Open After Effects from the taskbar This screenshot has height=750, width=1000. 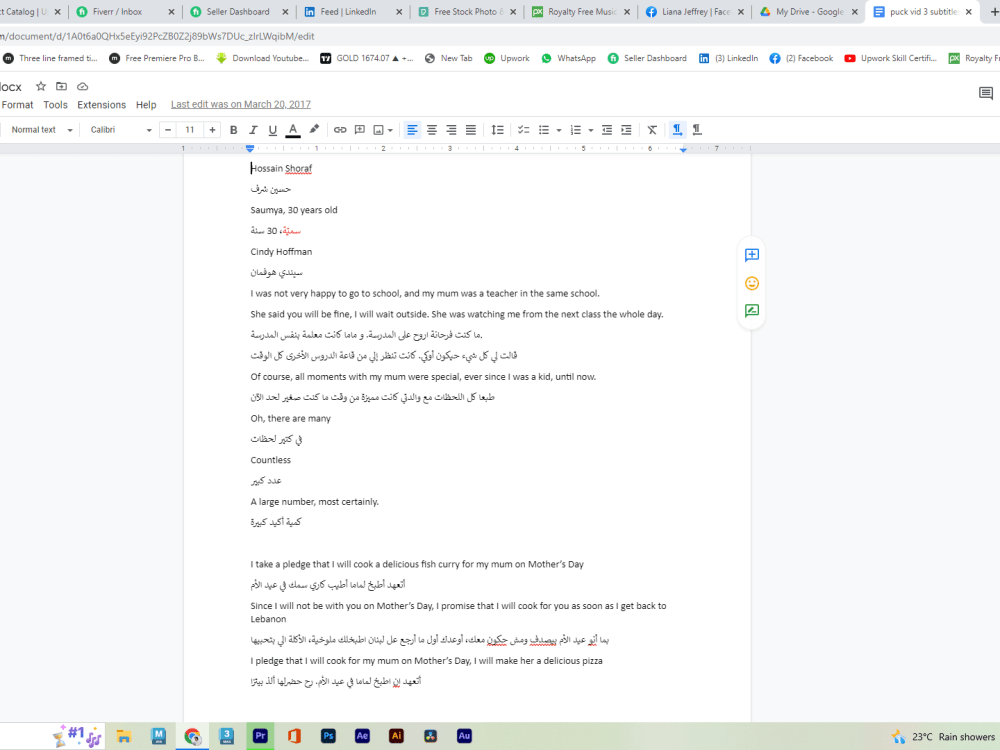pos(362,736)
